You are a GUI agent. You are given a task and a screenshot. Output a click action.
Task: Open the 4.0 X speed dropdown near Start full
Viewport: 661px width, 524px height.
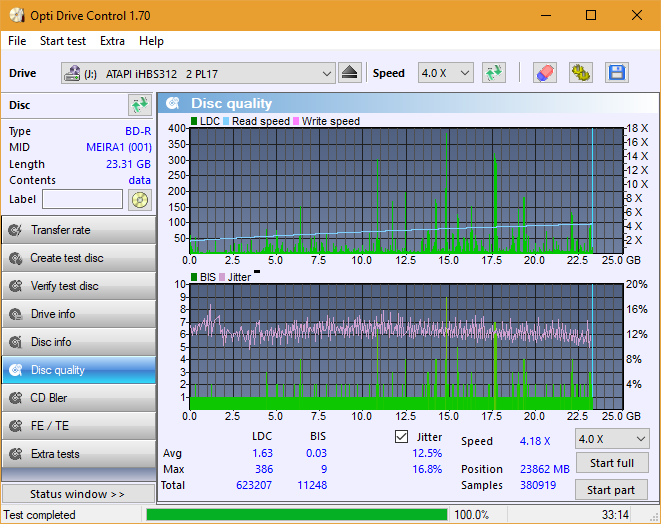(611, 439)
